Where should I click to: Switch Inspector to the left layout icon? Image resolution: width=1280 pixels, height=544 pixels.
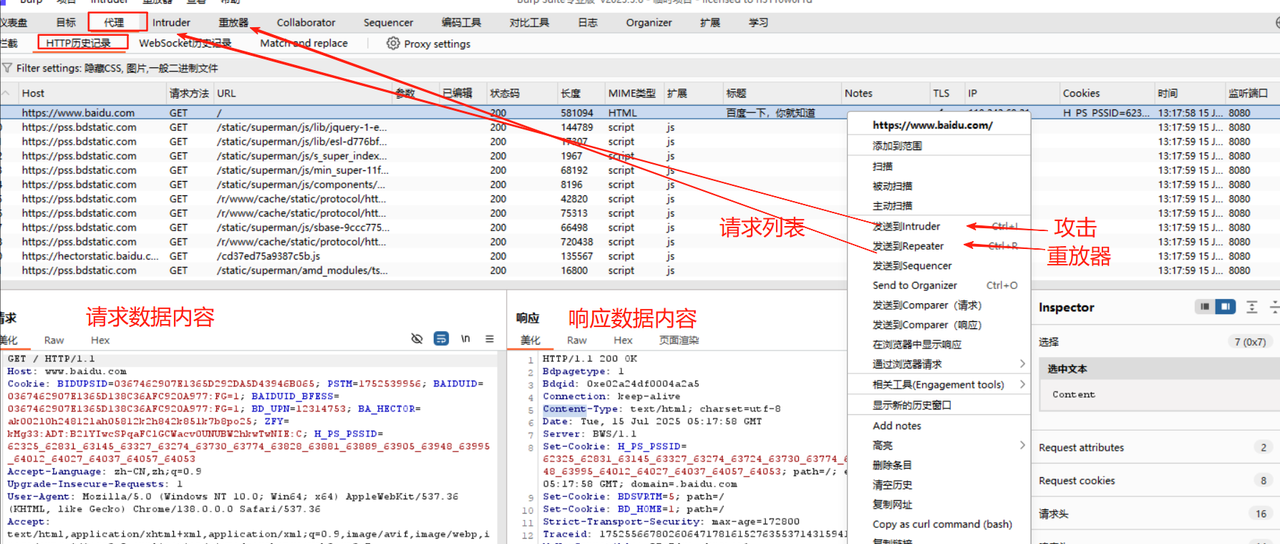(1206, 307)
